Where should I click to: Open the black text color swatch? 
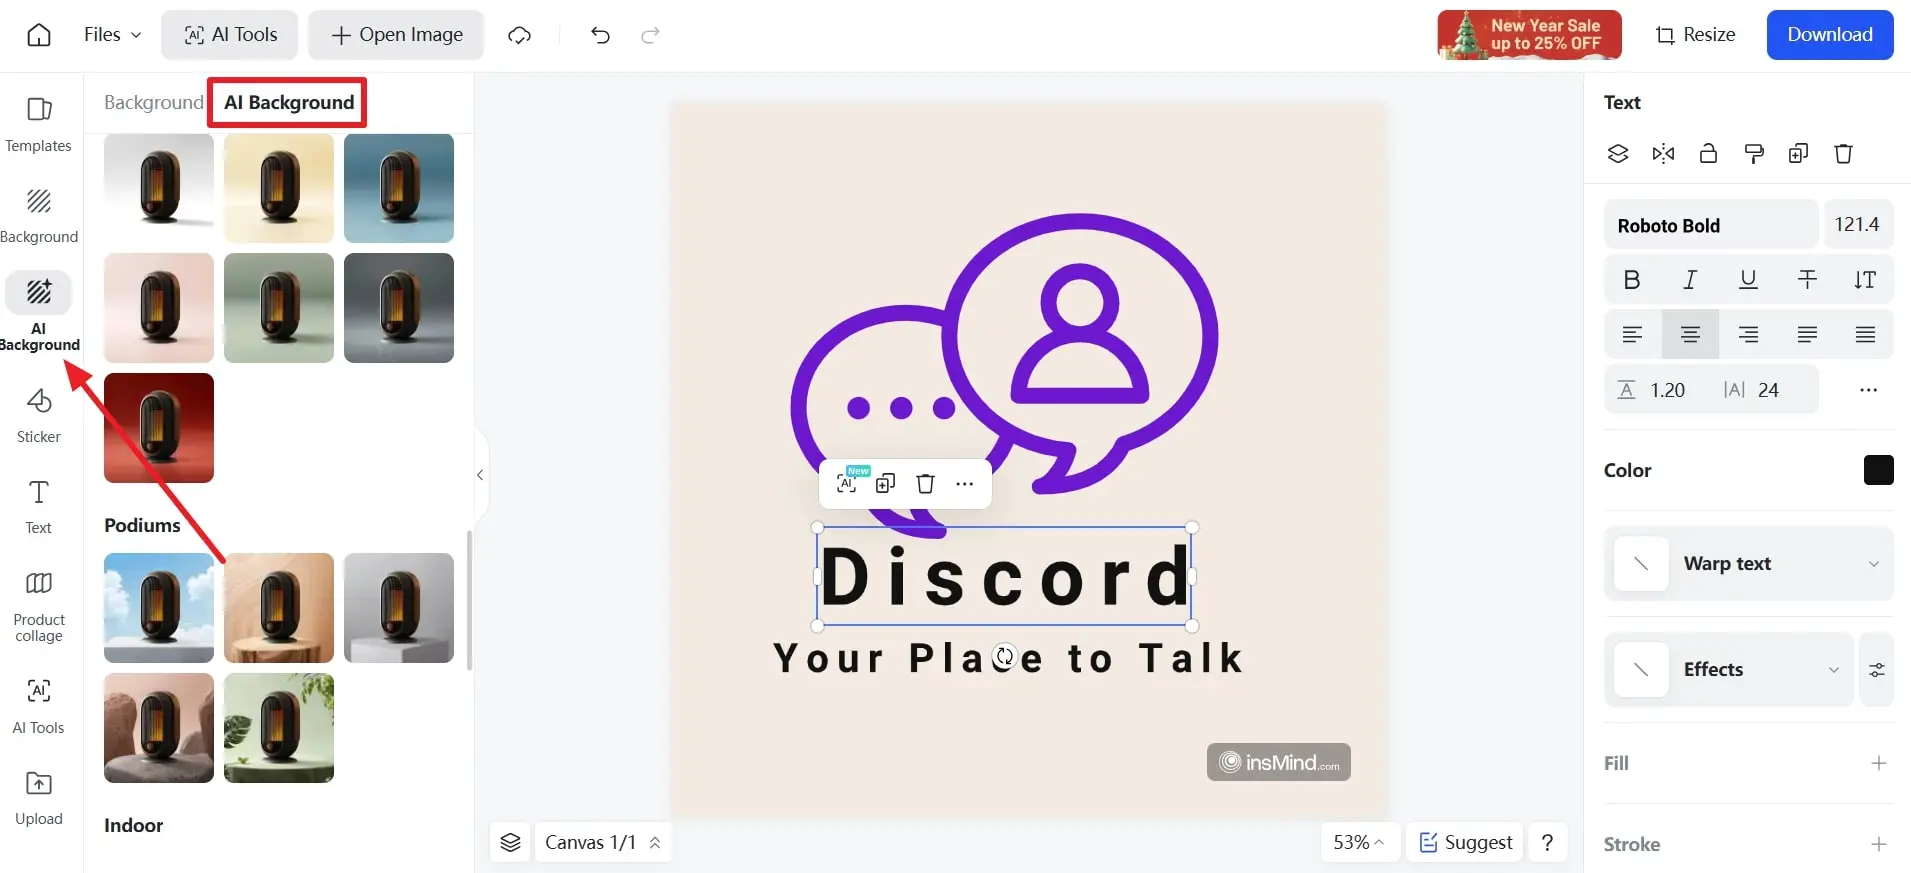click(x=1878, y=470)
